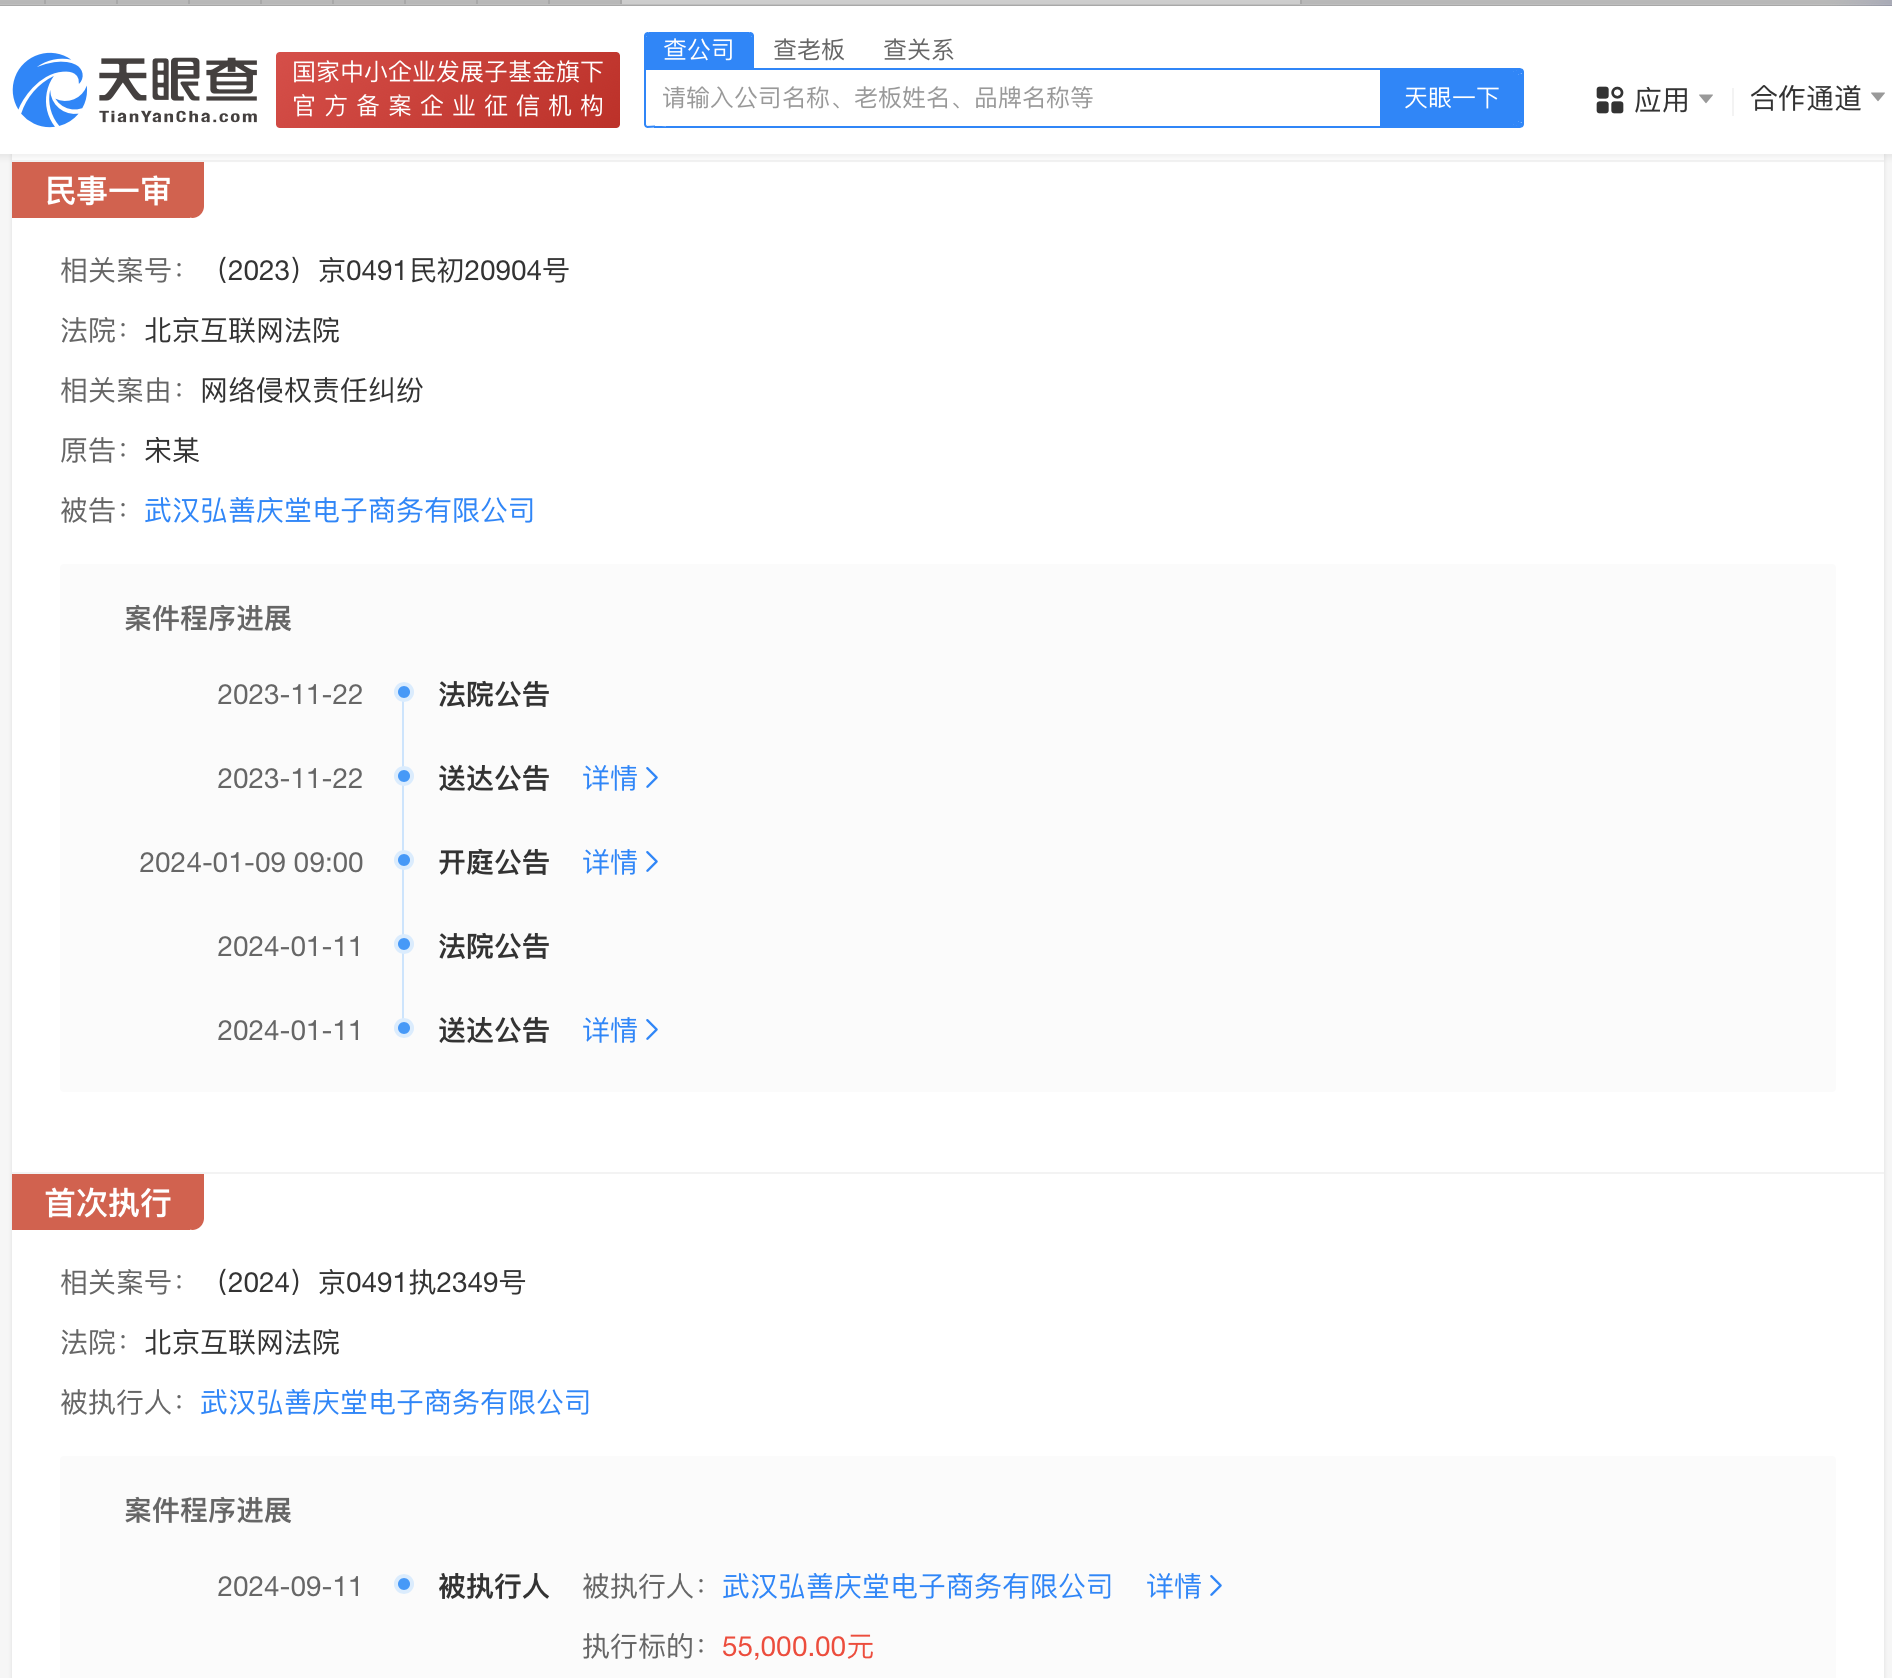Click the 民事一审 red label
Screen dimensions: 1892x1678
click(106, 190)
